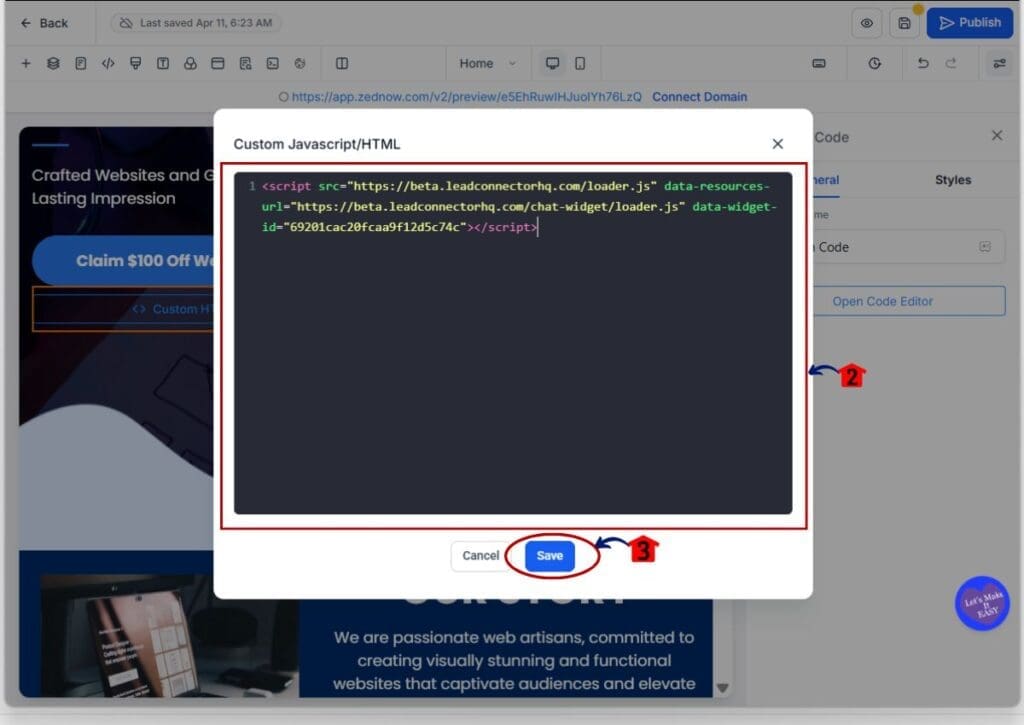The height and width of the screenshot is (725, 1024).
Task: Click the globe icon in toolbar
Action: point(299,63)
